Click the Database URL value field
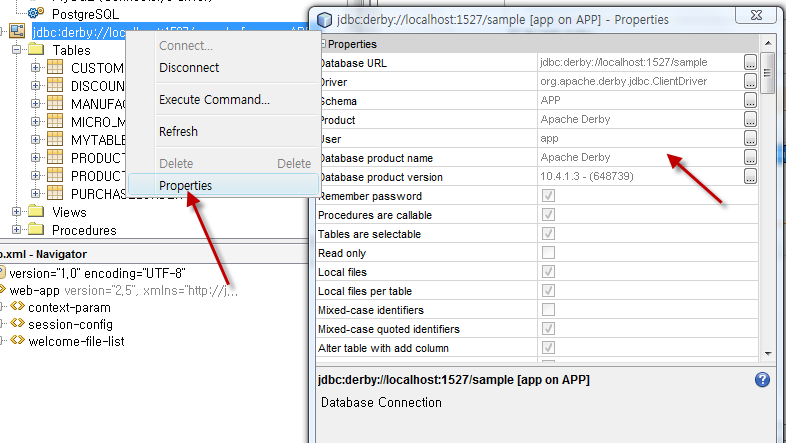Image resolution: width=786 pixels, height=443 pixels. coord(640,62)
